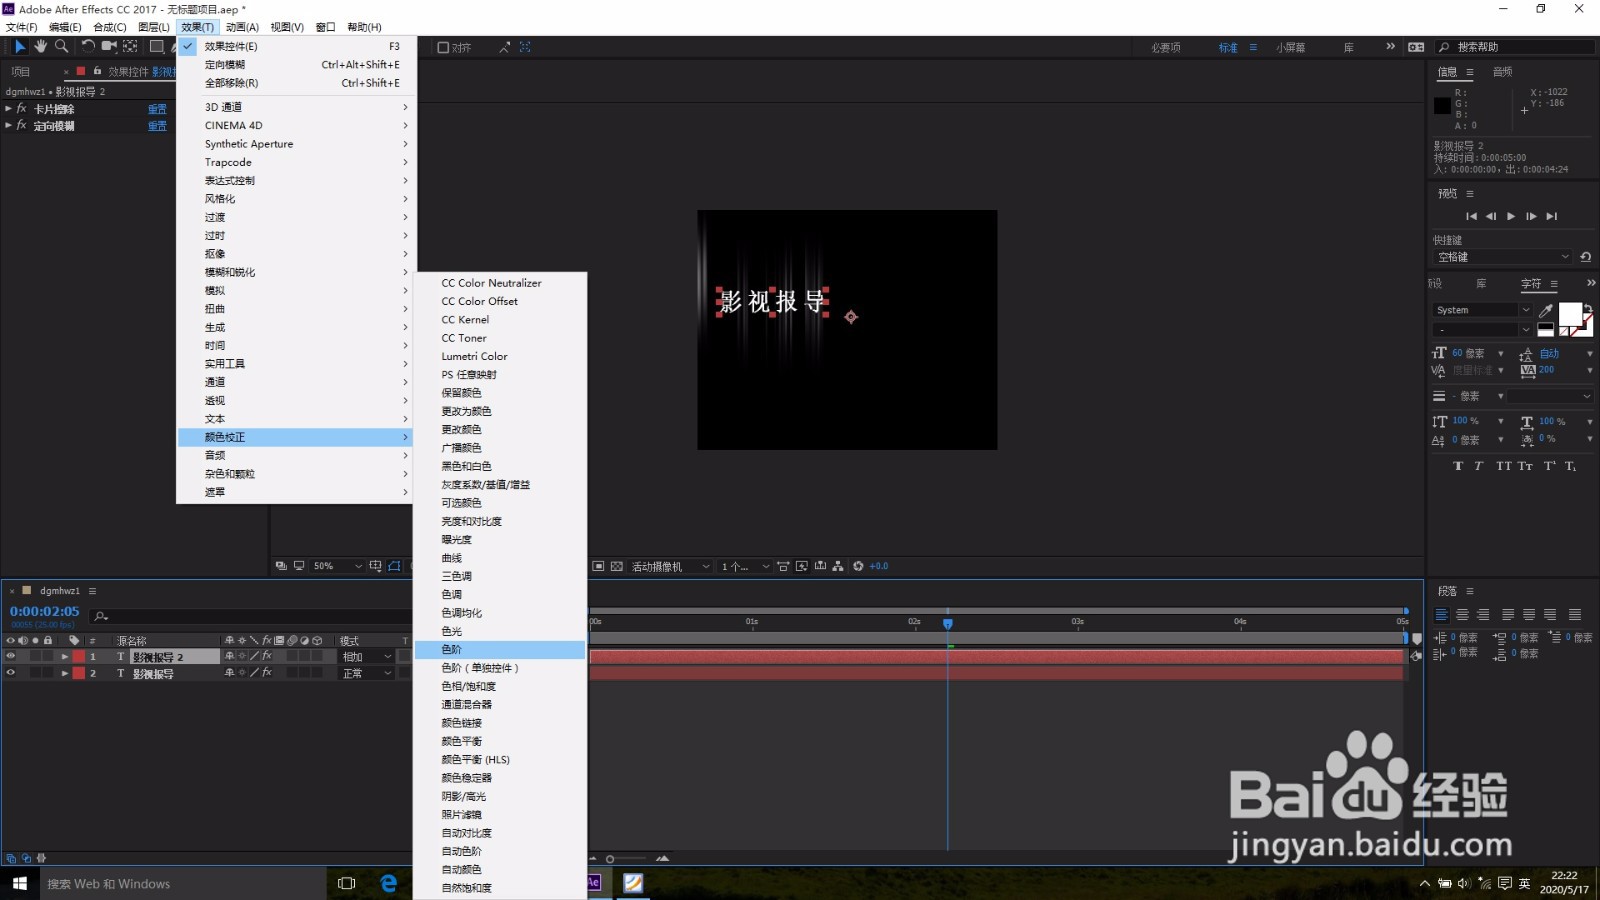Screen dimensions: 1600x900
Task: Expand layer 2 properties in timeline
Action: 65,673
